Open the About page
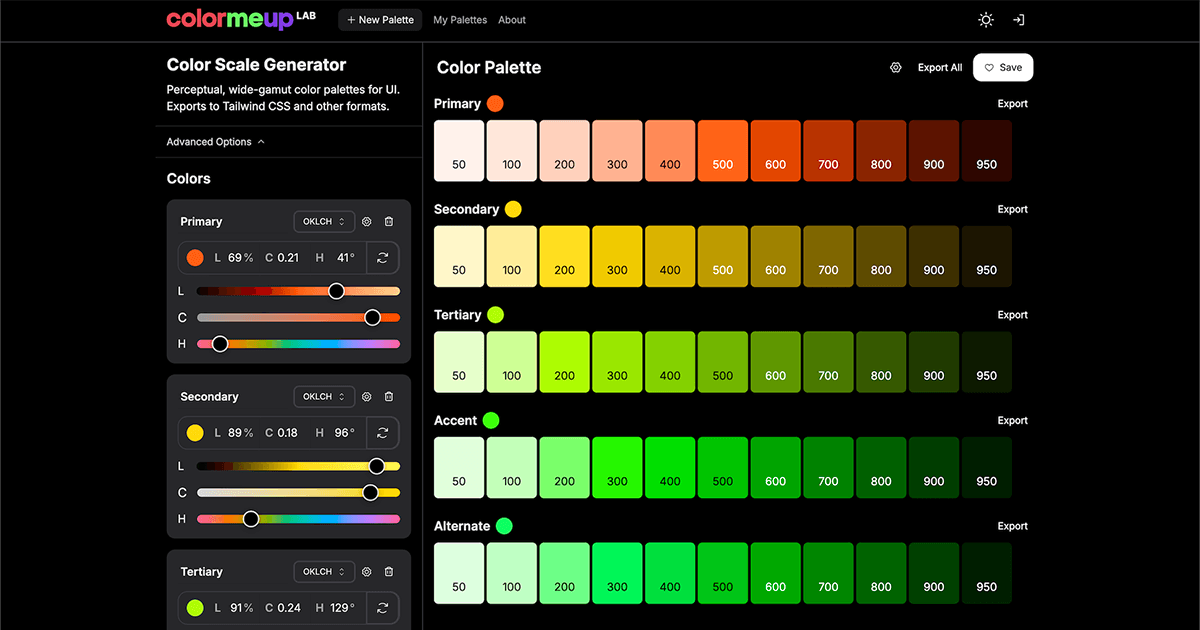 [511, 19]
